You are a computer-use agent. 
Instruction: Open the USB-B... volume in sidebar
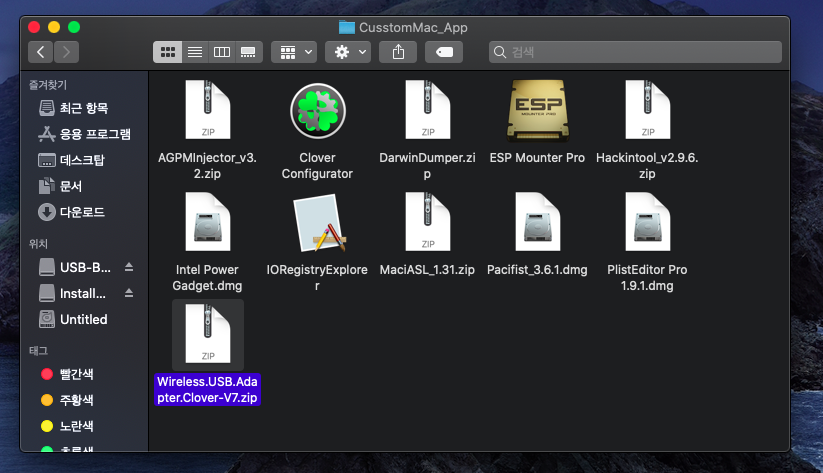[x=75, y=267]
